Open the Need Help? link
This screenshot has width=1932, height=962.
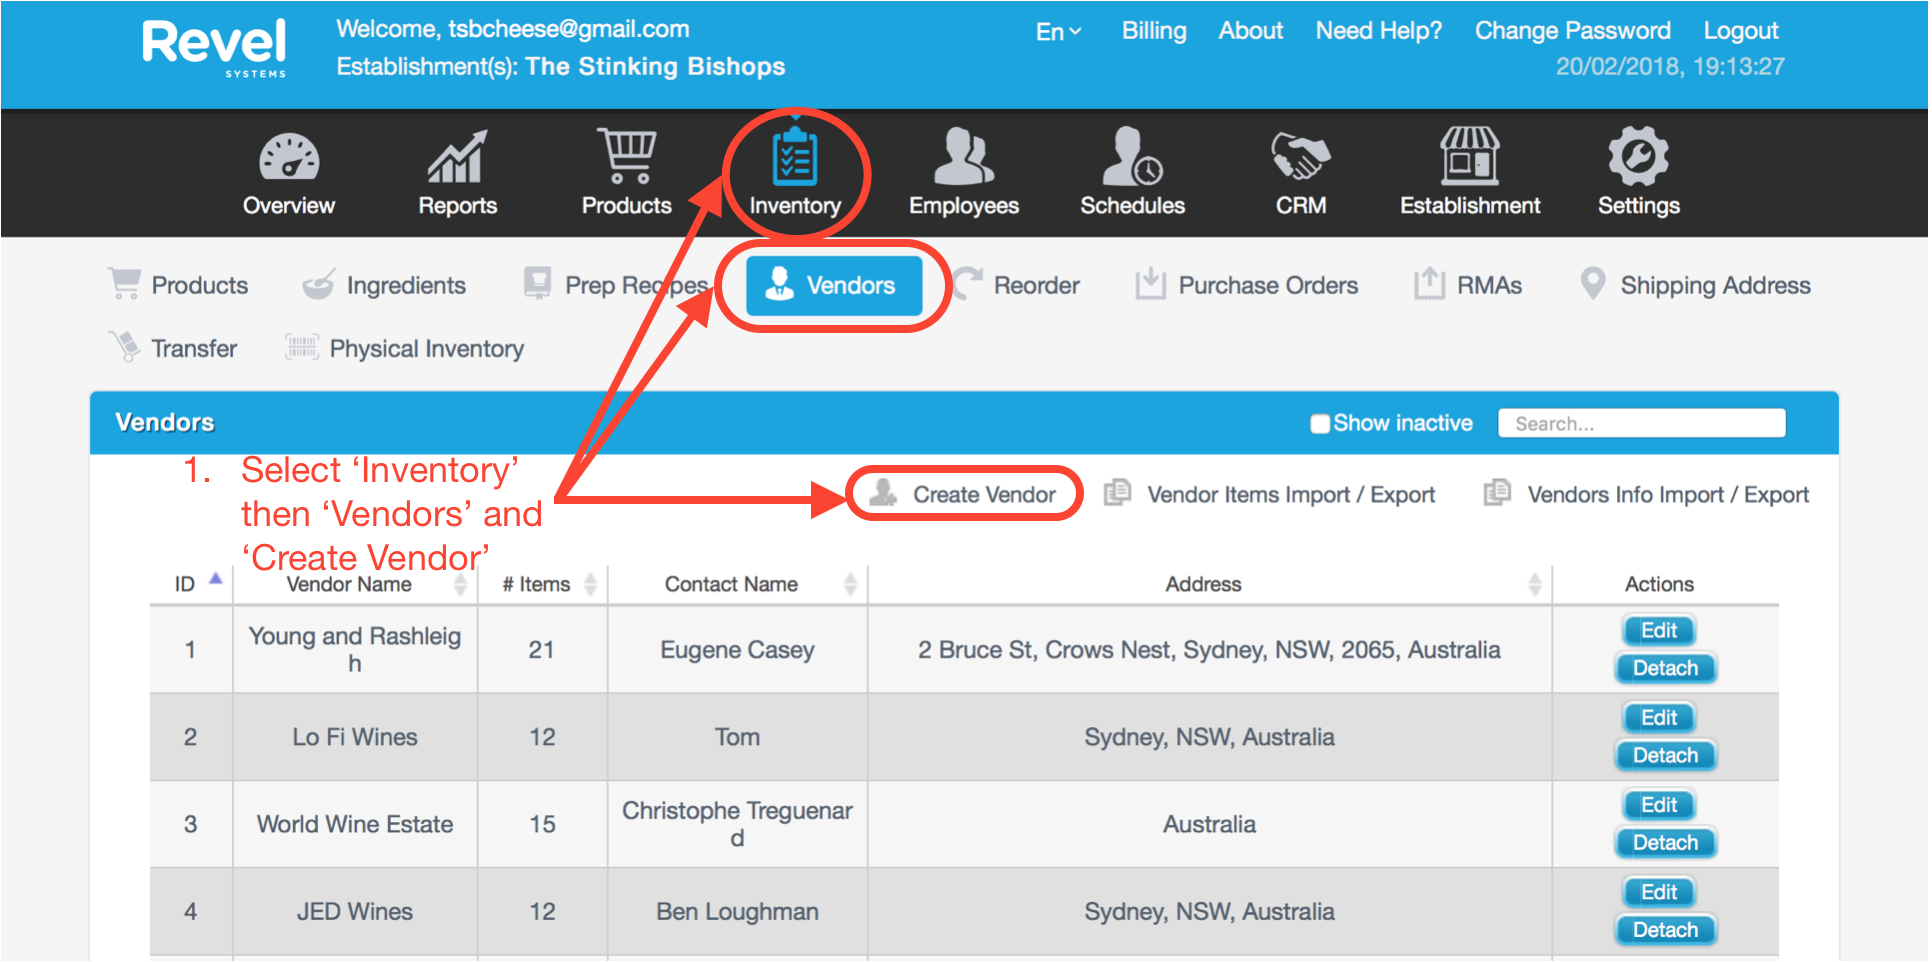pos(1378,31)
